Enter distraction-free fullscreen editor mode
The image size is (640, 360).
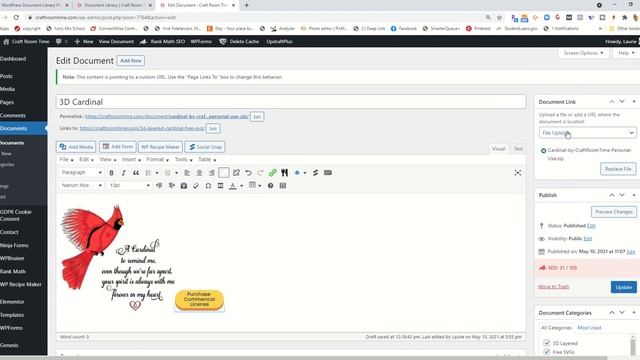(x=518, y=173)
